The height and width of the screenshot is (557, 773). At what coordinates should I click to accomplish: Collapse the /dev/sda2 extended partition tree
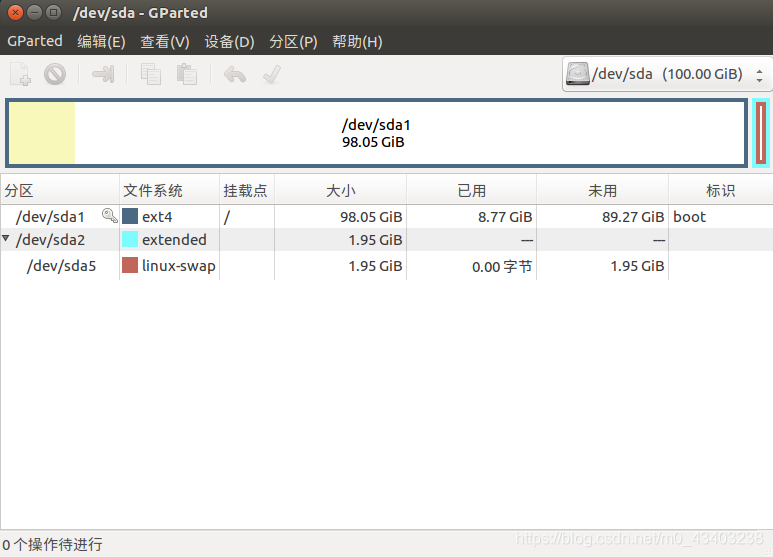(7, 240)
